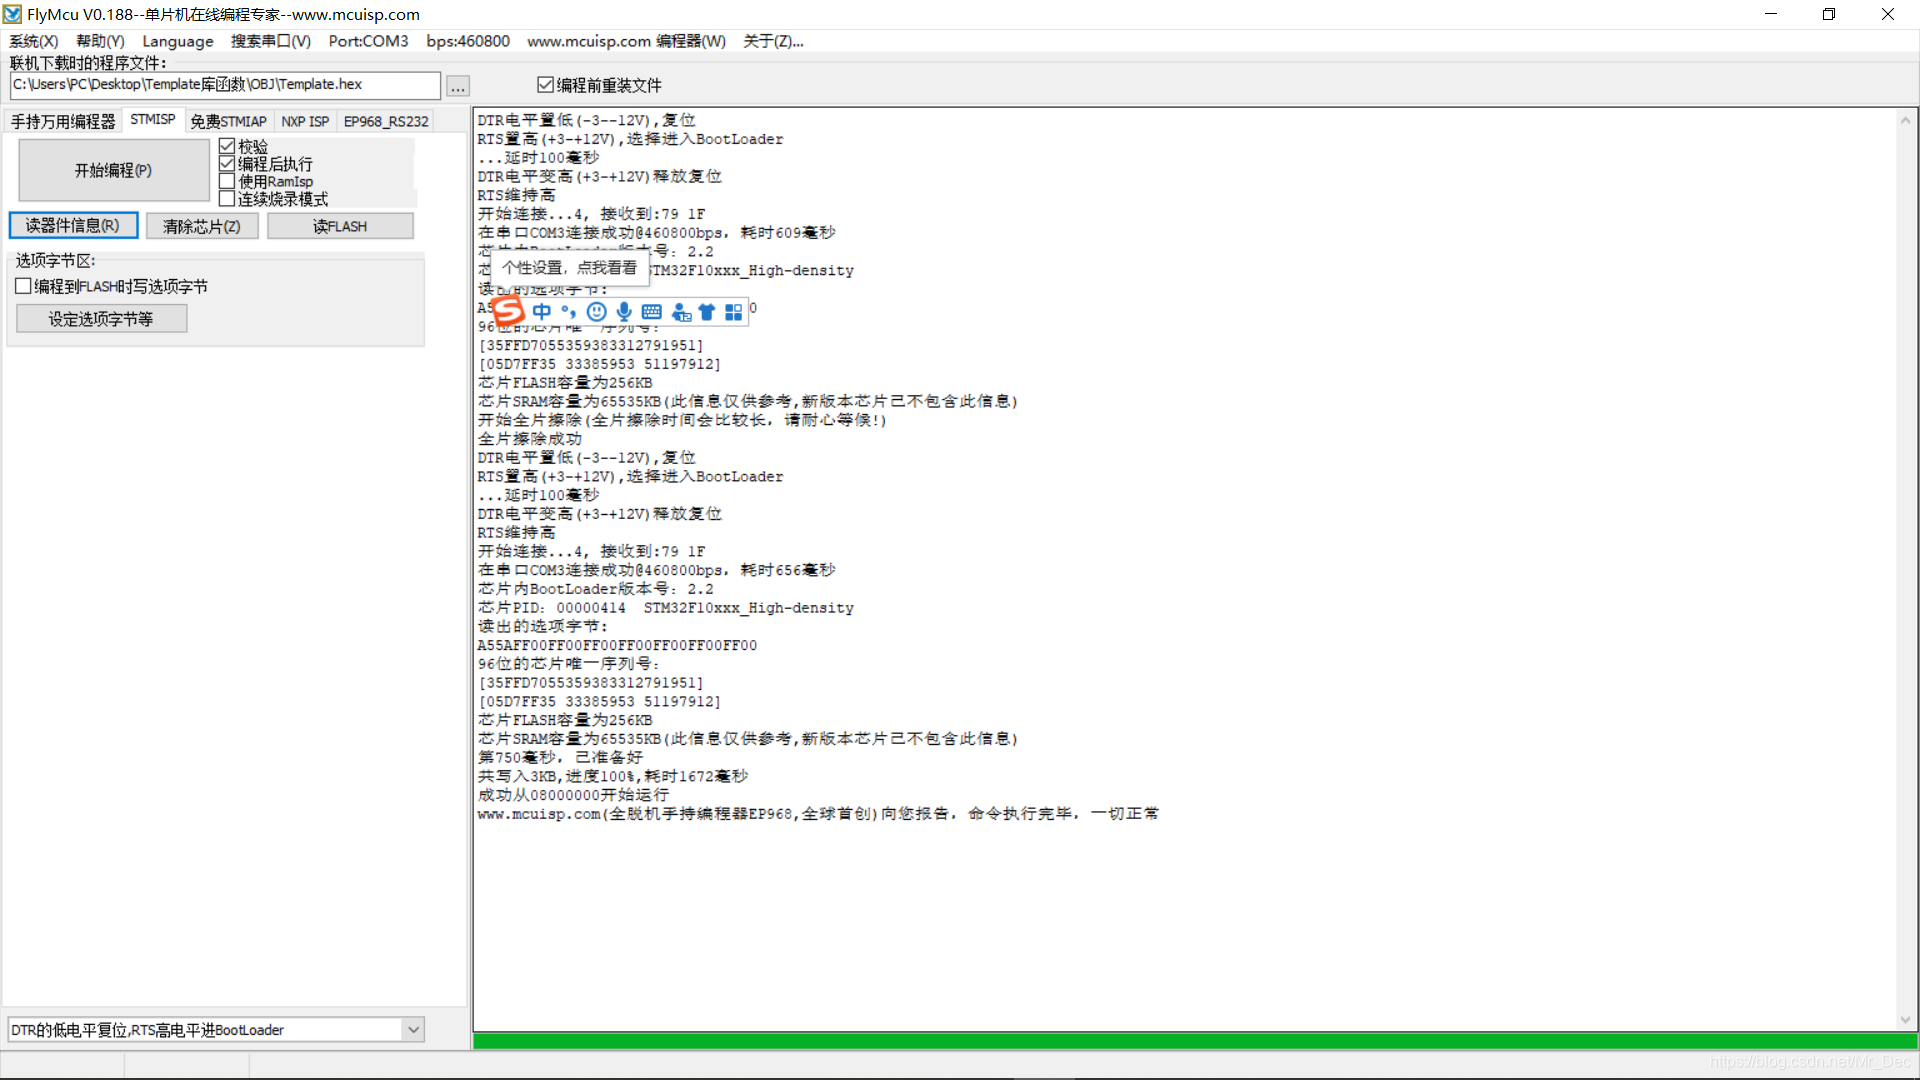Click 选项字节区 group label
Screen dimensions: 1920x1080
pyautogui.click(x=55, y=260)
